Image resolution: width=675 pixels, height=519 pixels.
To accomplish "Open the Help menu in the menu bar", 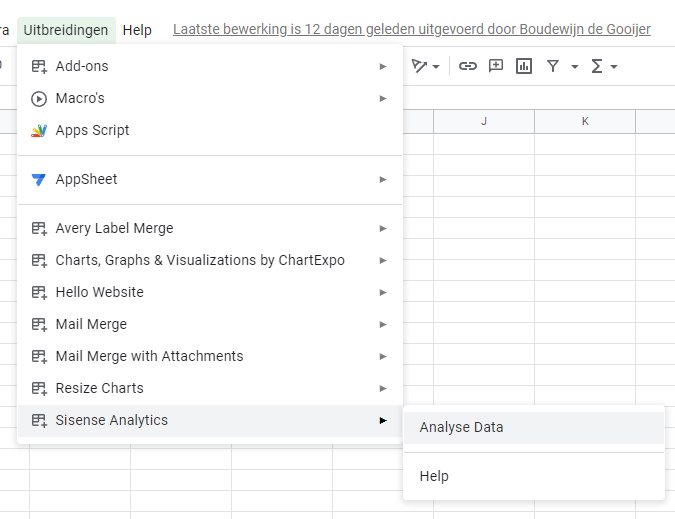I will tap(137, 30).
